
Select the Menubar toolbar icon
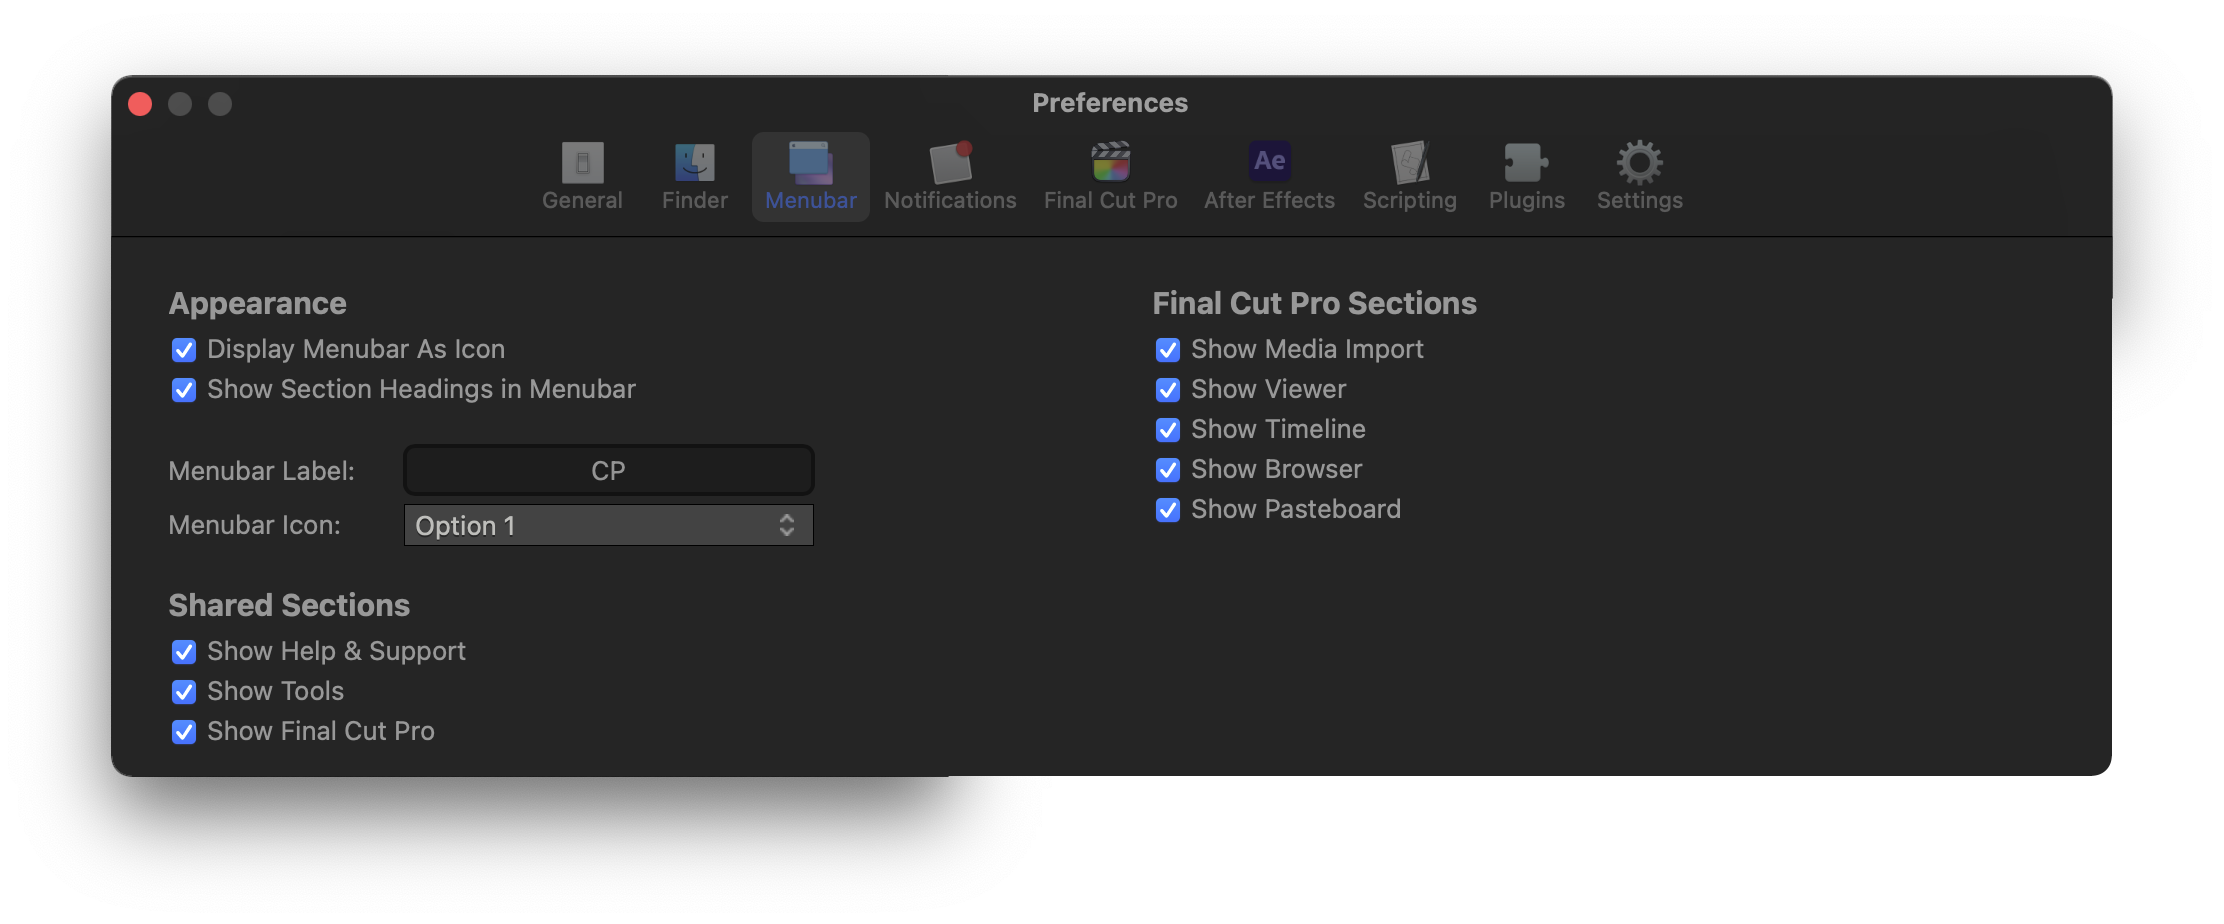click(810, 177)
